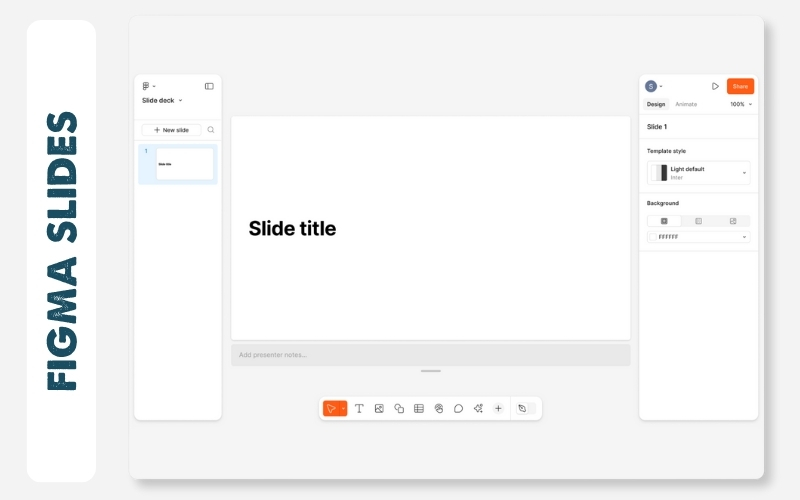Click the white FFFFFF color swatch
The image size is (800, 500).
[653, 237]
